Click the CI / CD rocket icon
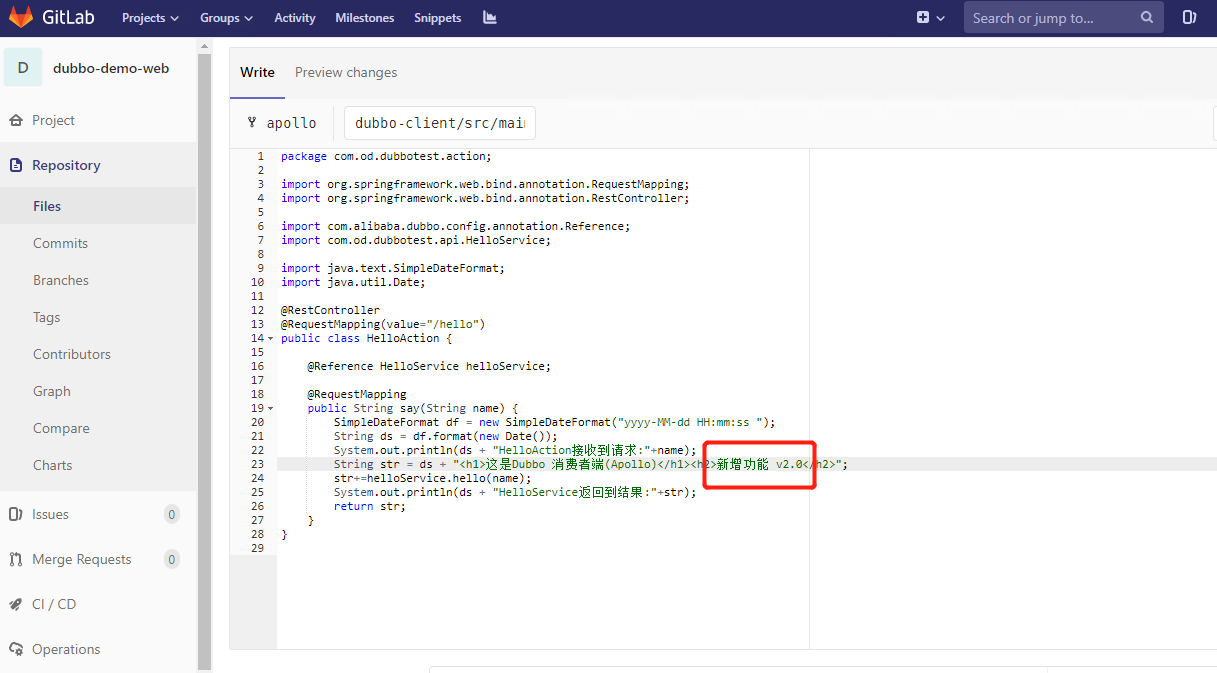This screenshot has height=673, width=1217. (16, 604)
